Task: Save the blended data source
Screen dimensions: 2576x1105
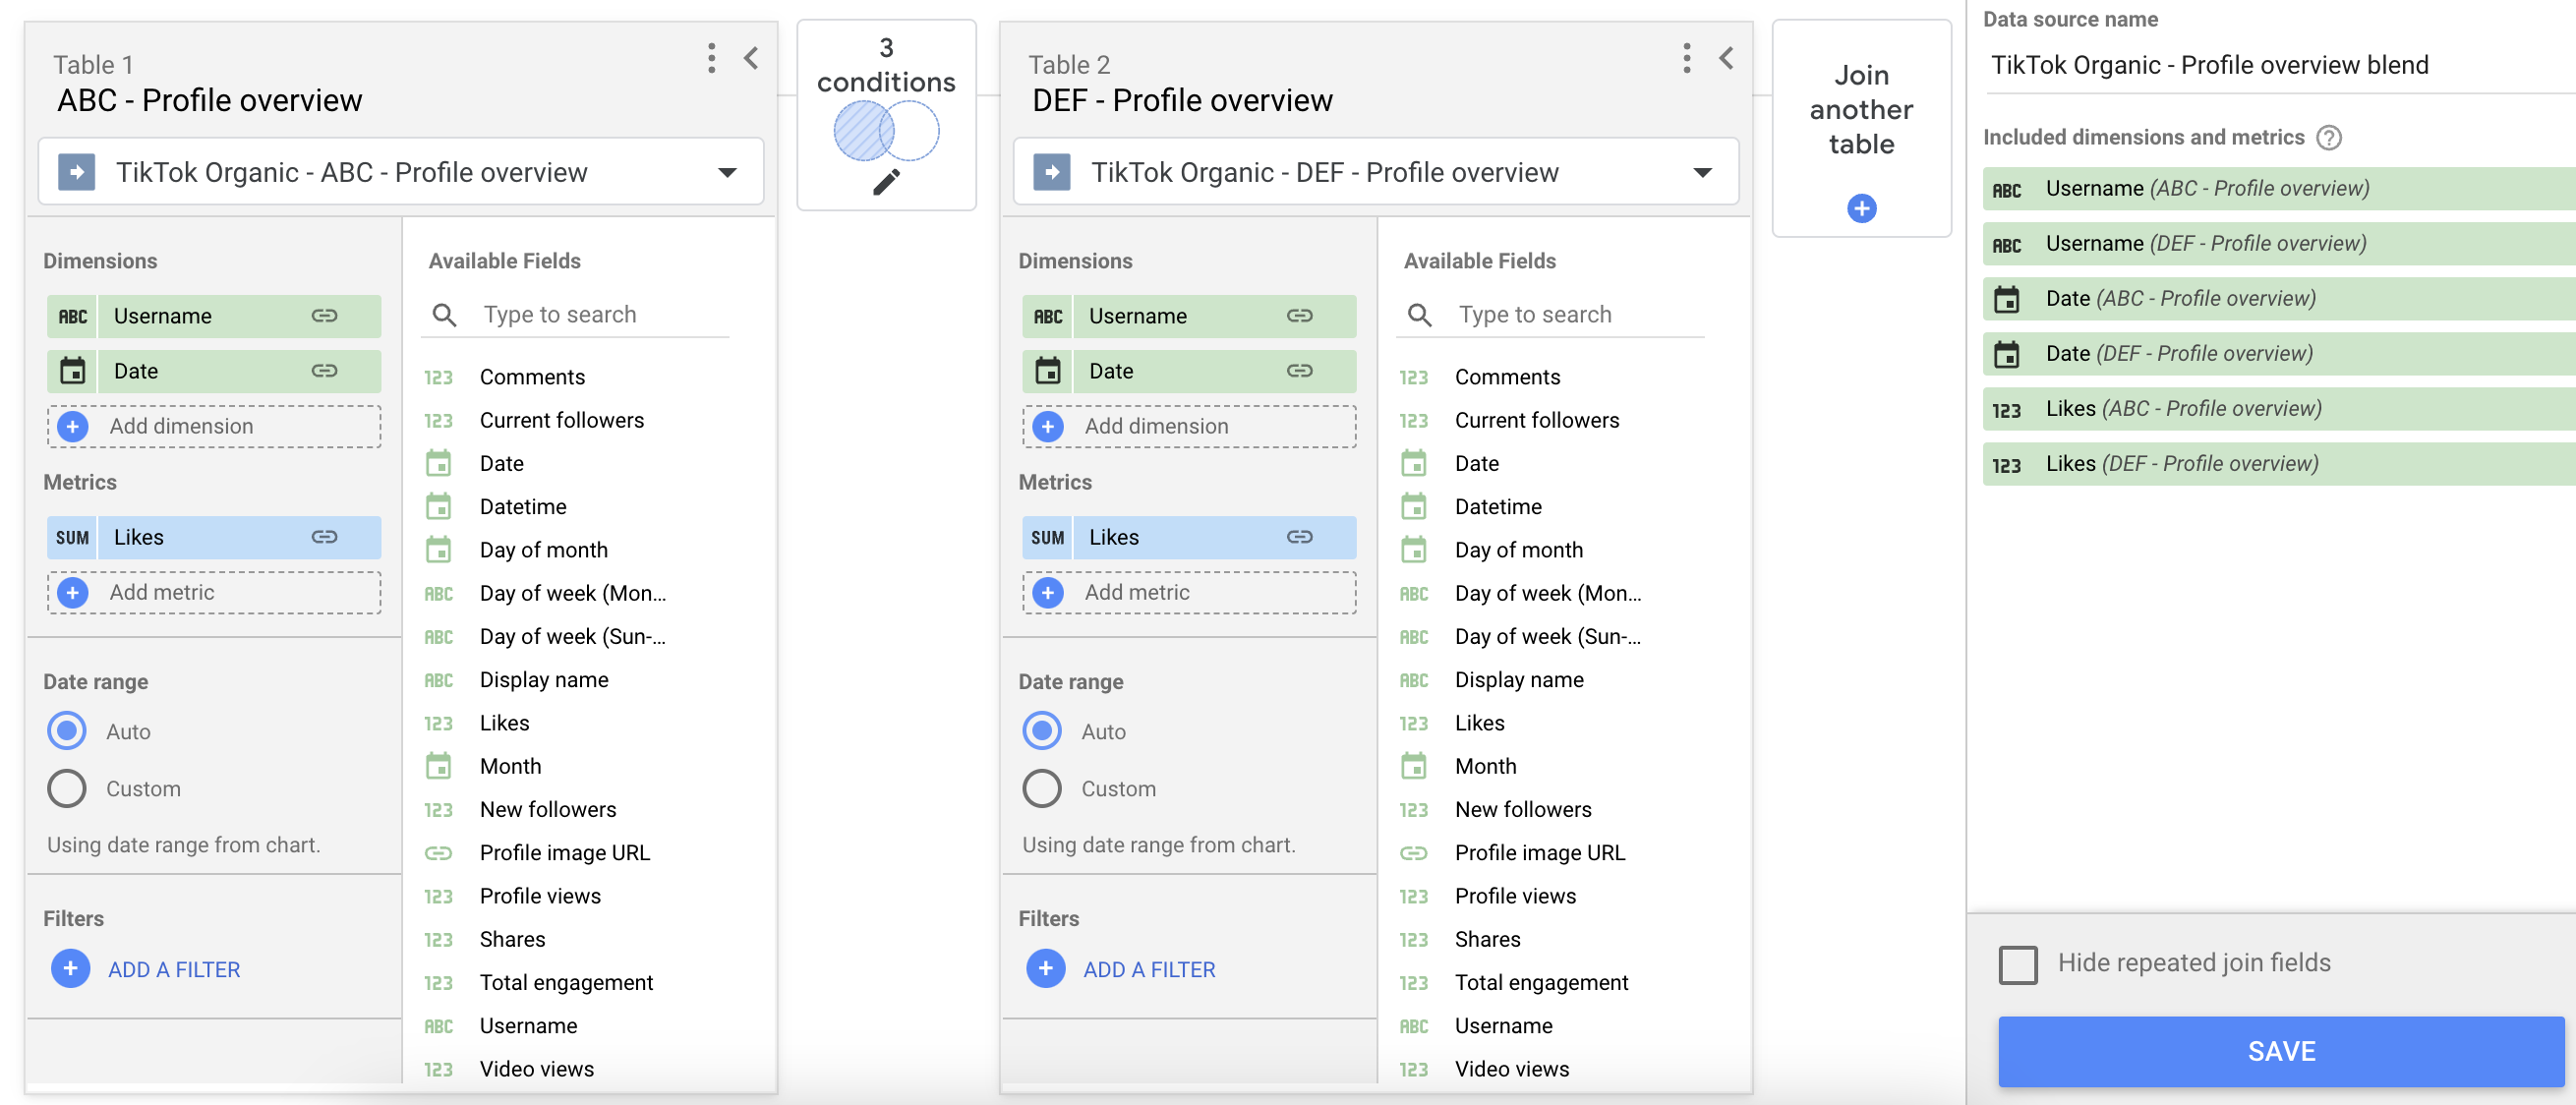Action: 2281,1051
